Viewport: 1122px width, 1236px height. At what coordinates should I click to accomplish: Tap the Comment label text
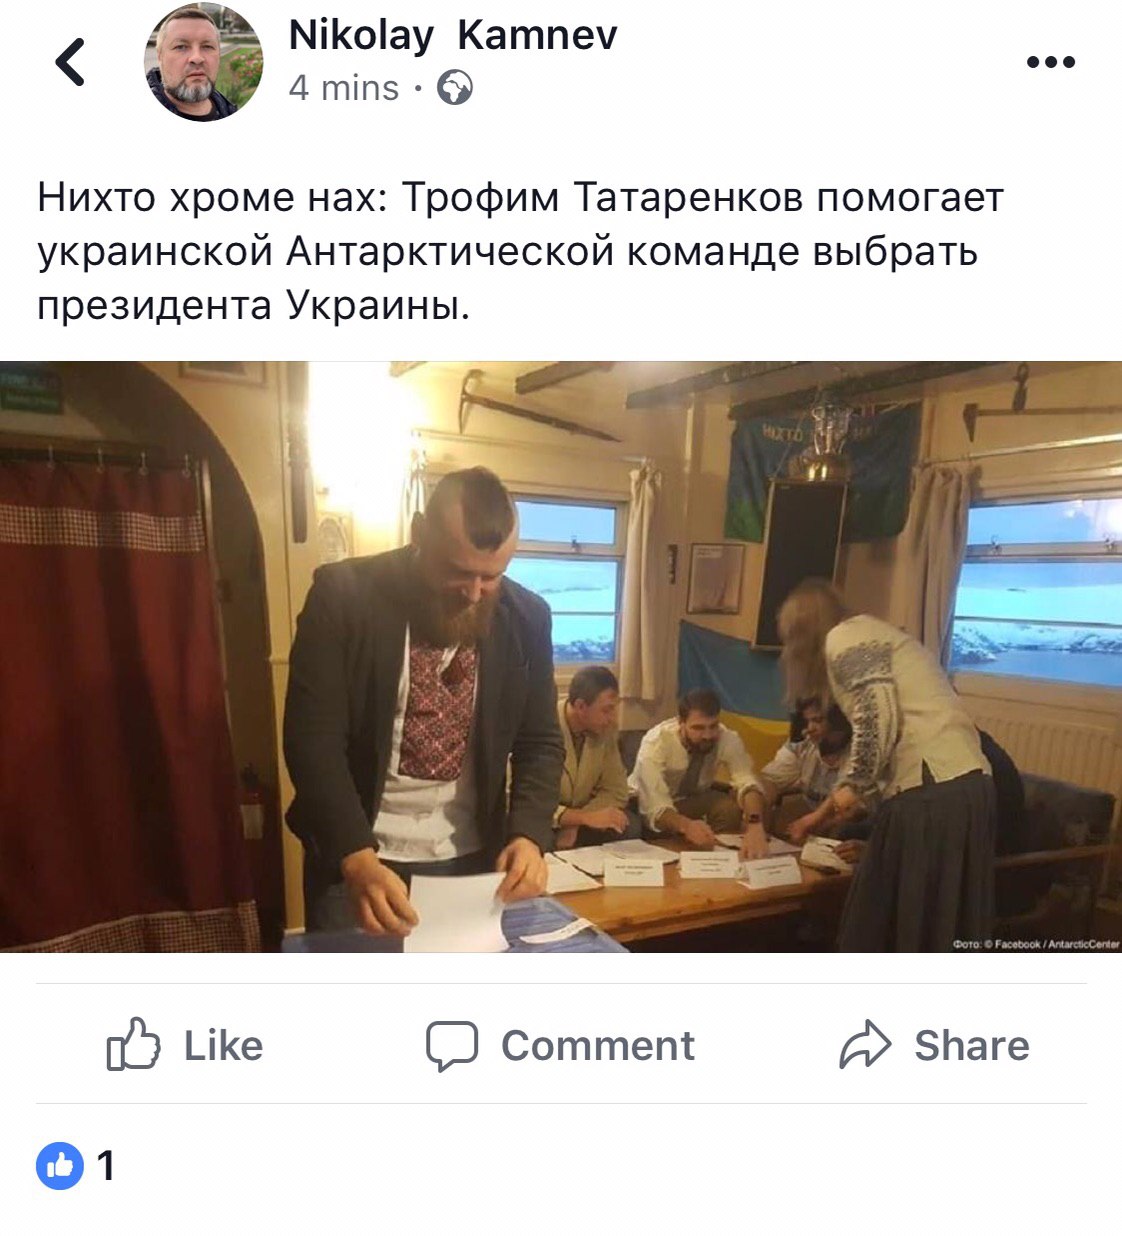tap(597, 1046)
